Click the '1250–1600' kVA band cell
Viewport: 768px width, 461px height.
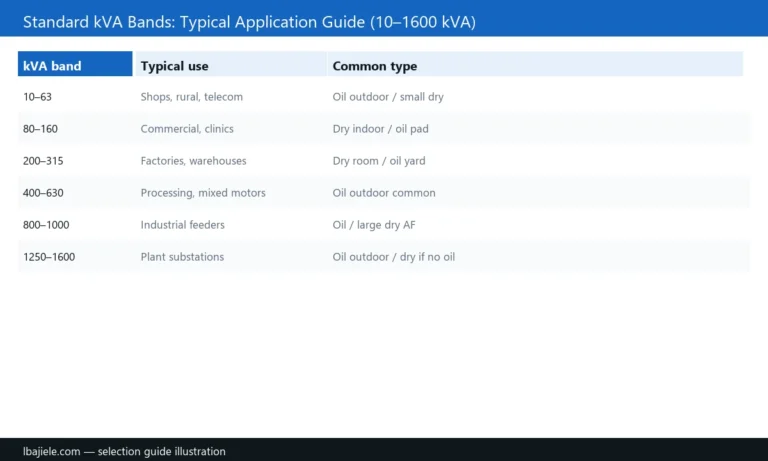(49, 257)
